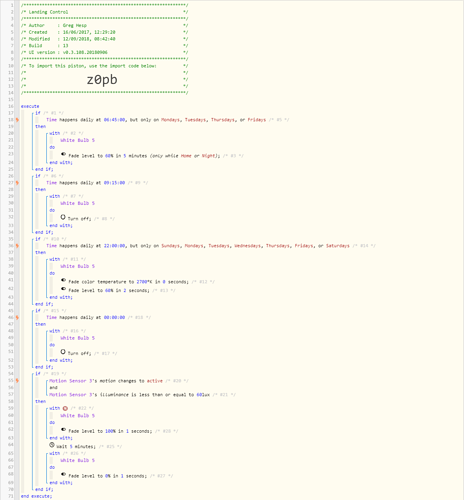Screen dimensions: 466x500
Task: Click the red circle icon next to with on line 59
Action: pos(65,408)
